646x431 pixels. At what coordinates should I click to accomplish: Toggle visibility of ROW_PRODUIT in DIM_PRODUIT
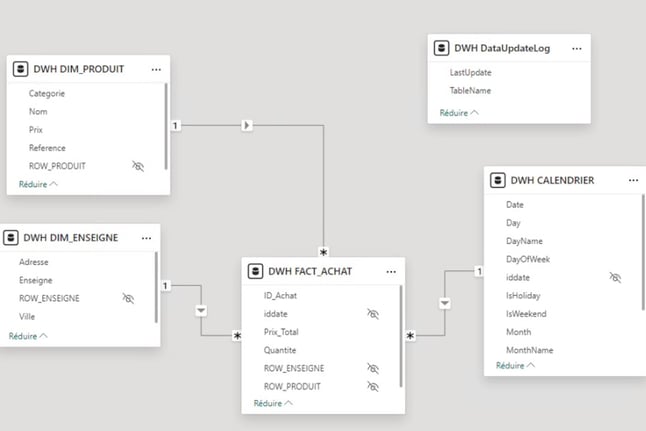[138, 166]
